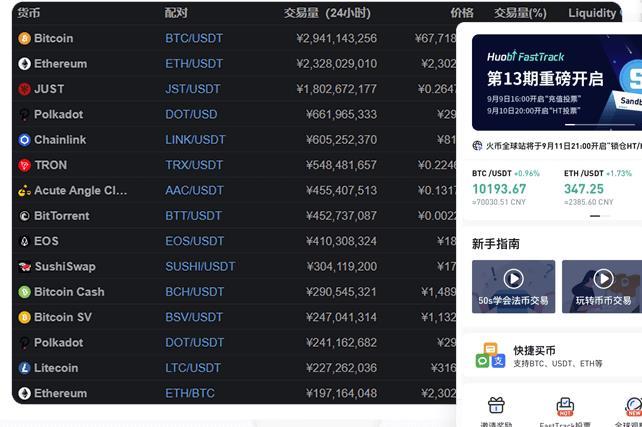Open the DOT/USDT pair link
Screen dimensions: 642x427
tap(194, 343)
